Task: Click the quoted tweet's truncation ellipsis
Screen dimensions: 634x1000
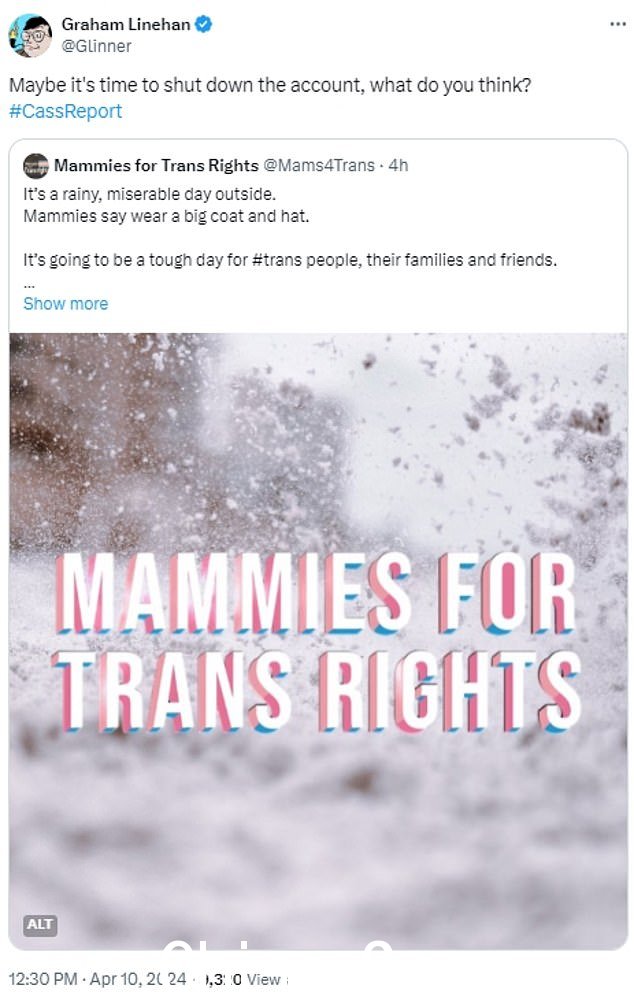Action: tap(29, 283)
